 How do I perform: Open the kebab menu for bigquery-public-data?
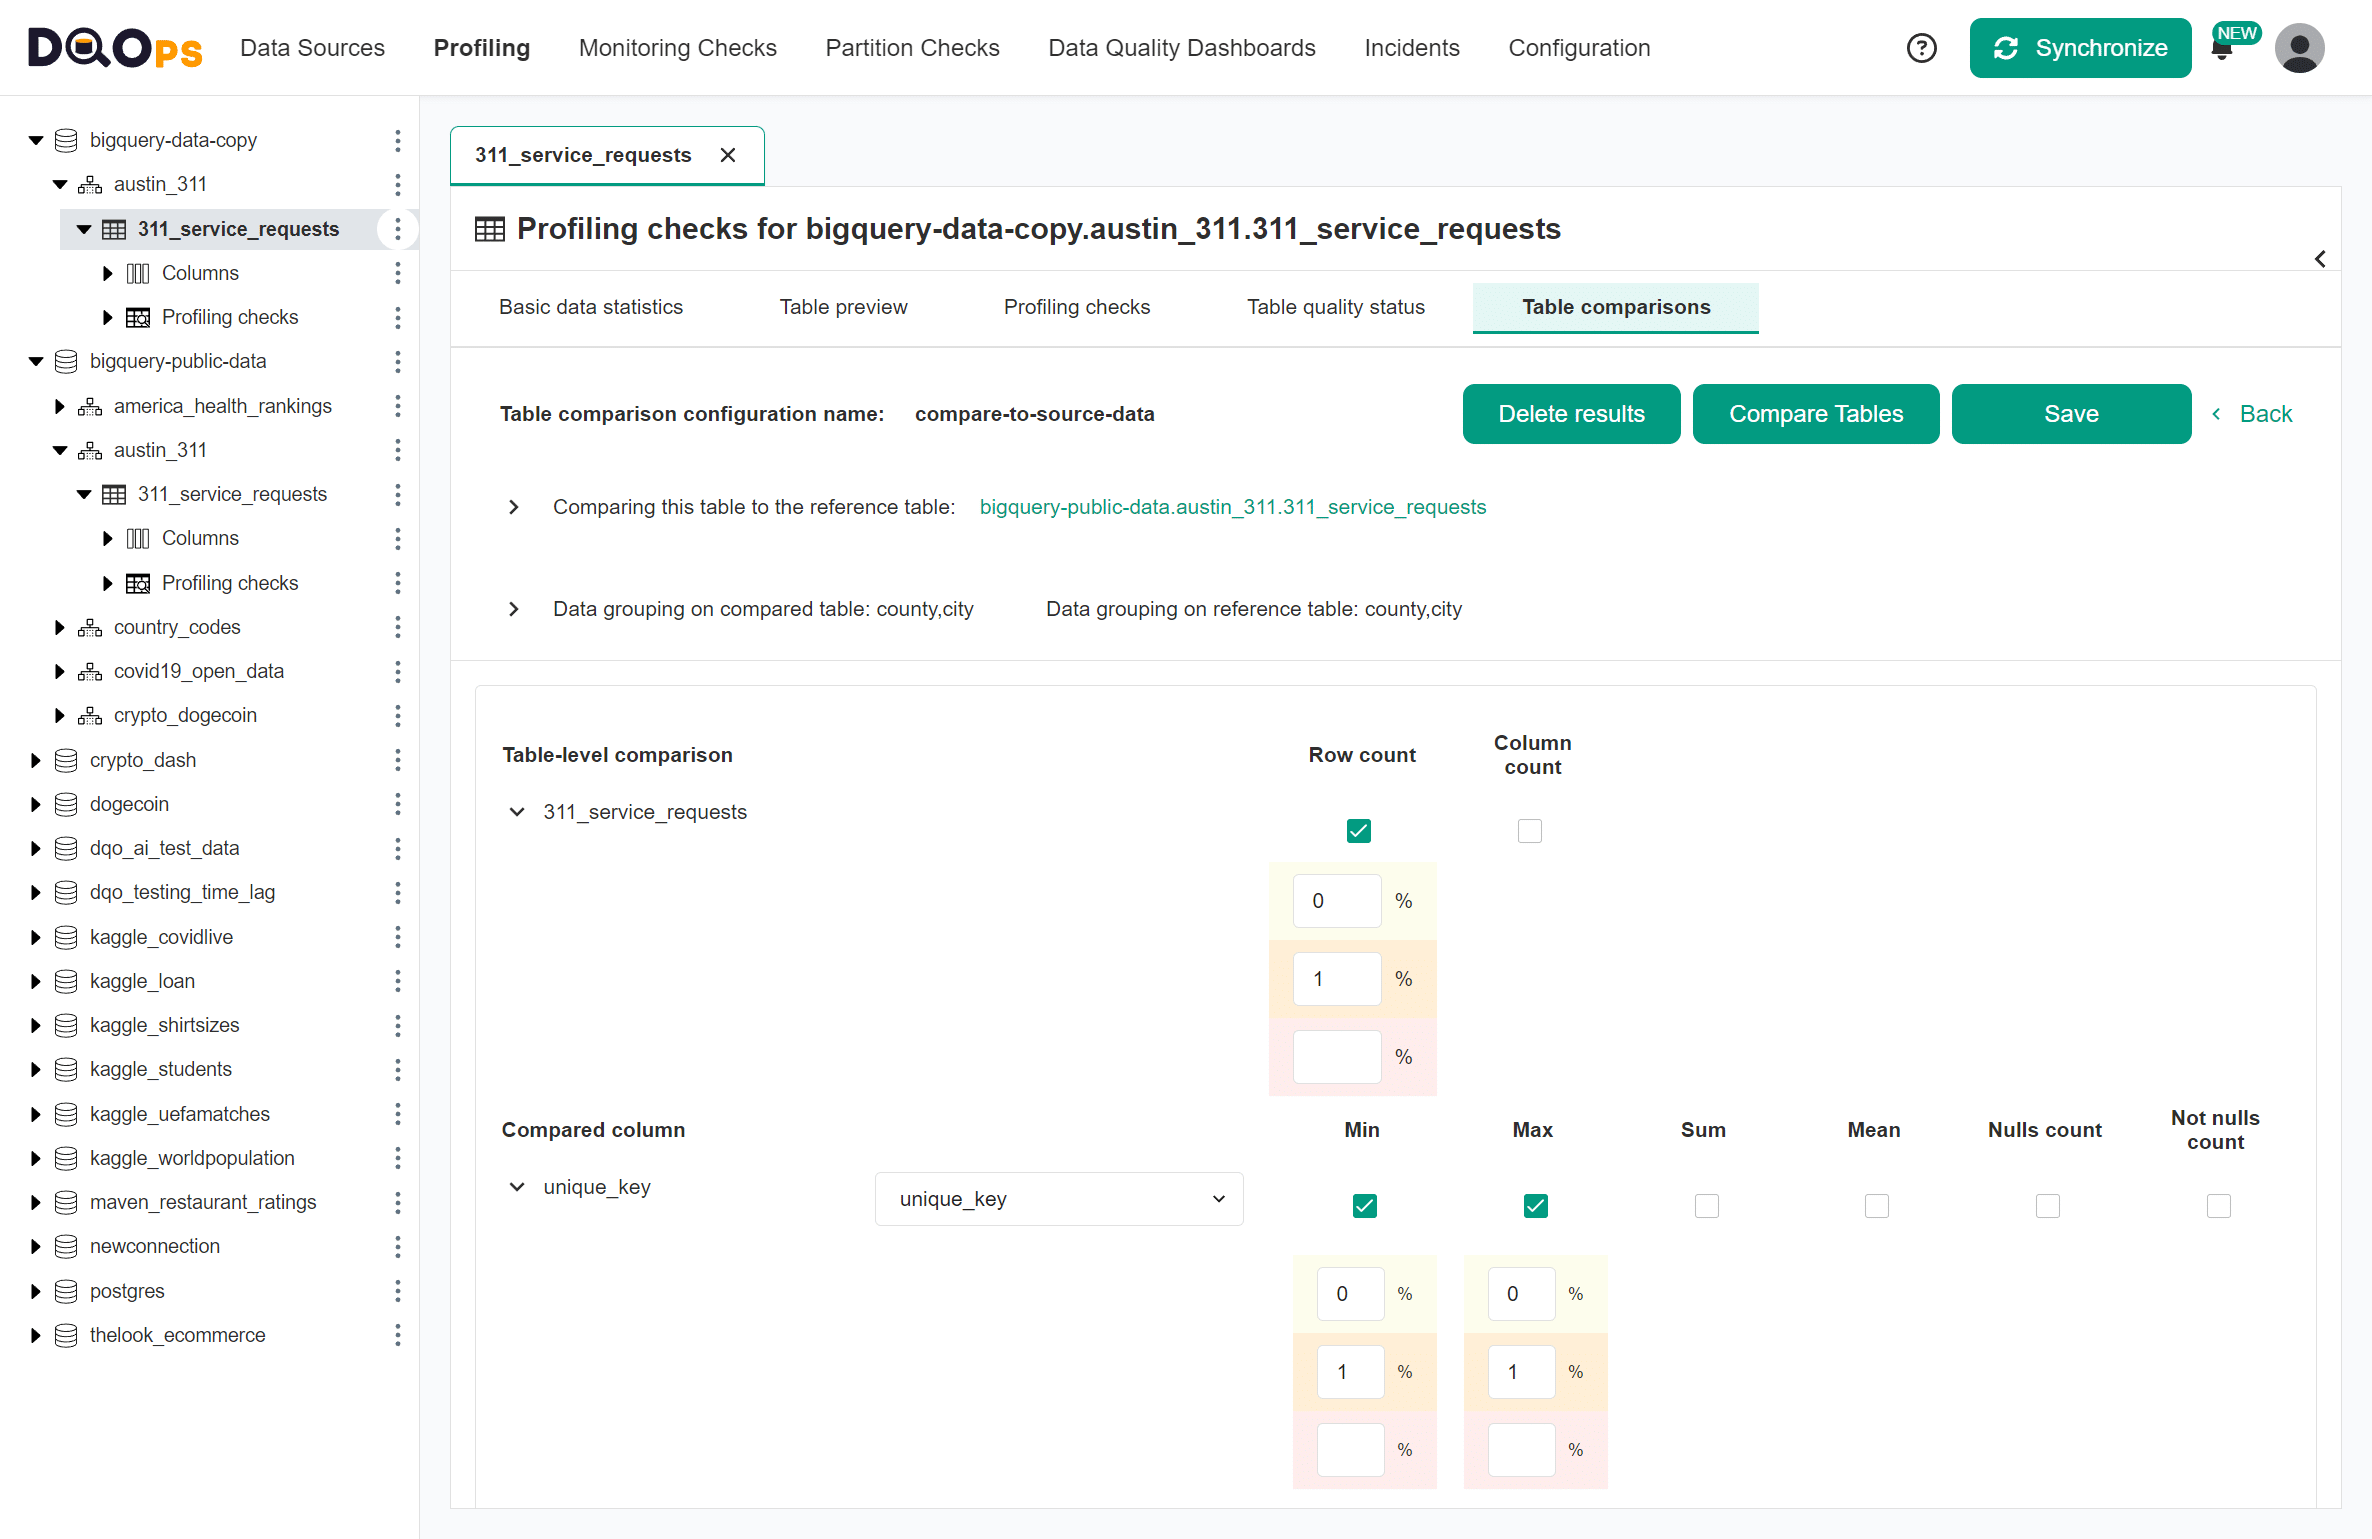[397, 361]
